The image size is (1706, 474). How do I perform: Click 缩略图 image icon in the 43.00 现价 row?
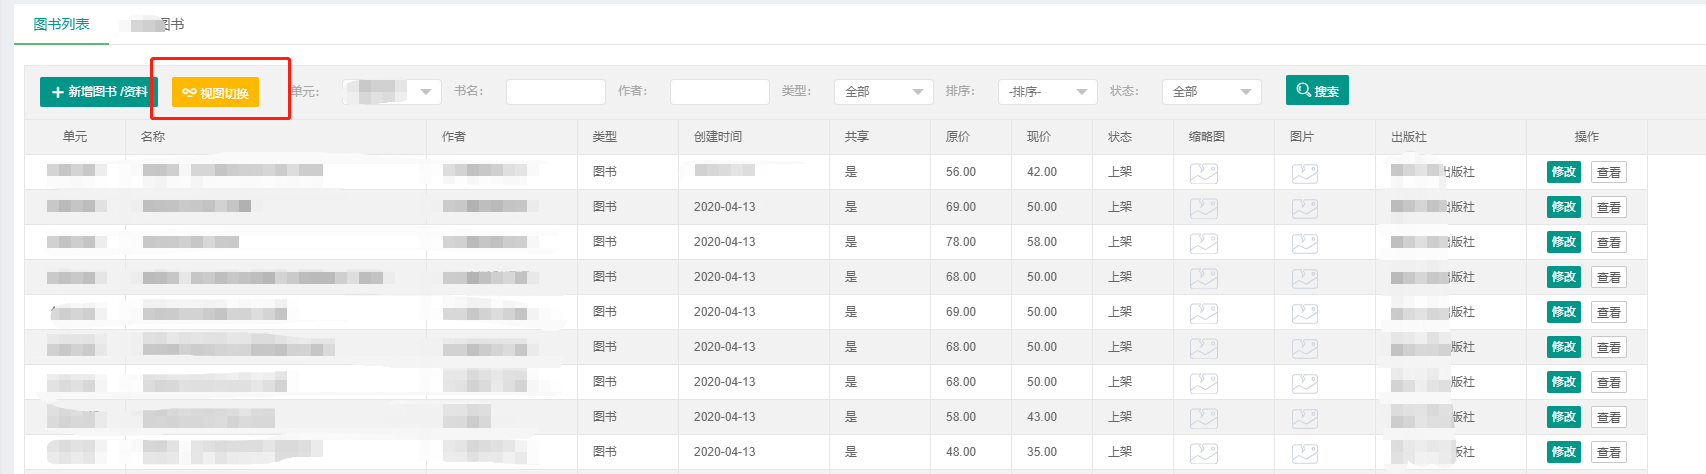point(1203,418)
